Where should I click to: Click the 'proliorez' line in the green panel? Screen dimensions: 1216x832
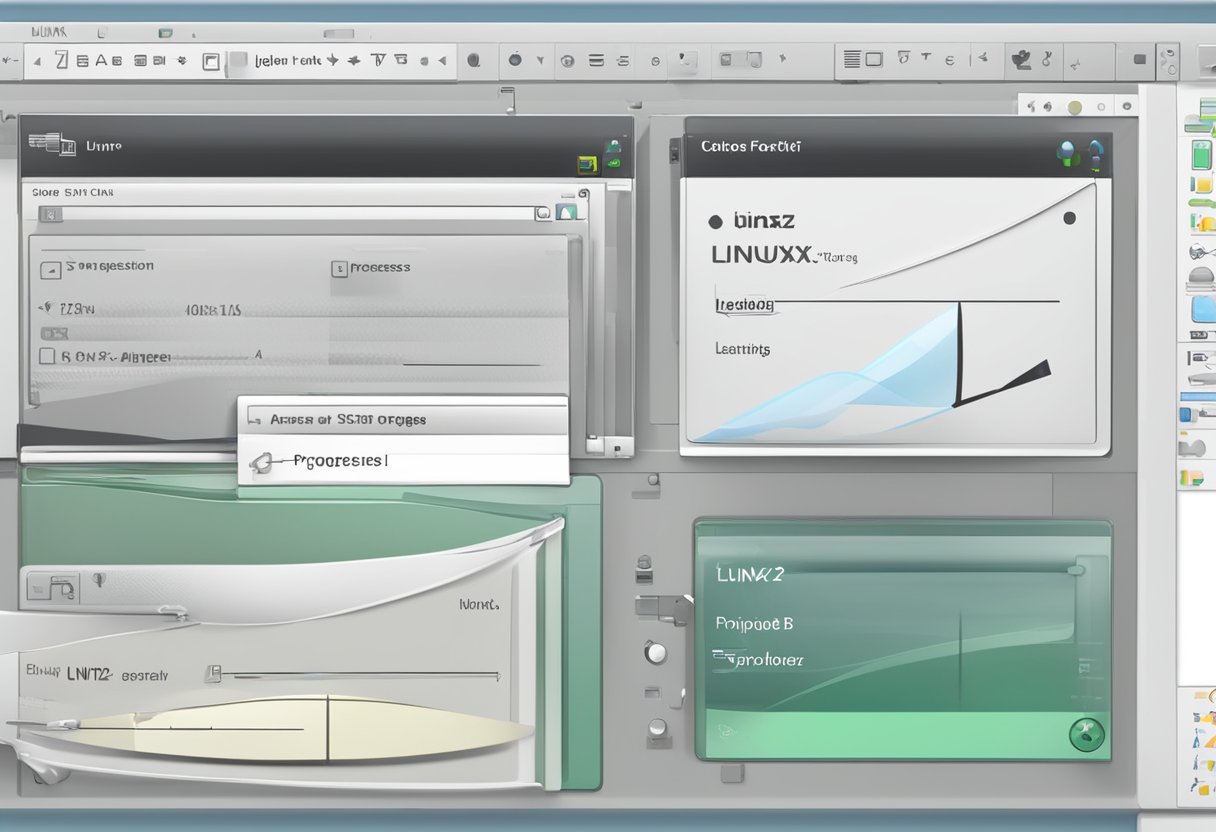(758, 660)
